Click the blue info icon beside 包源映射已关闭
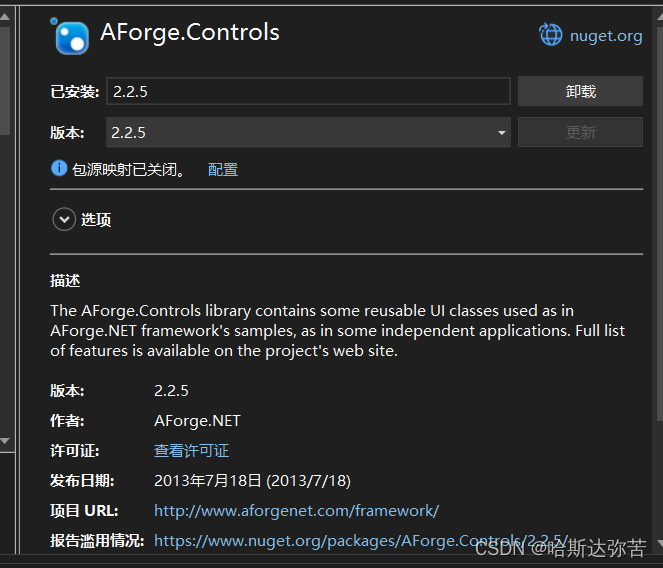 point(59,168)
